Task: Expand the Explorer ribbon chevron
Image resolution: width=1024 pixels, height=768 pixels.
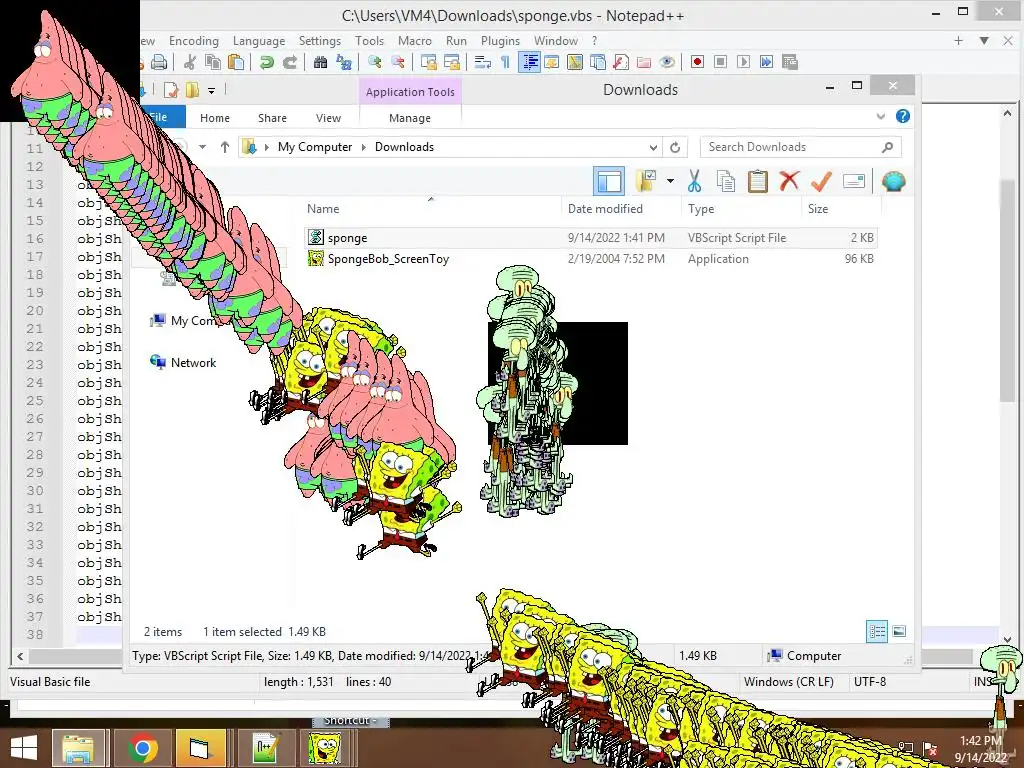Action: pos(880,116)
